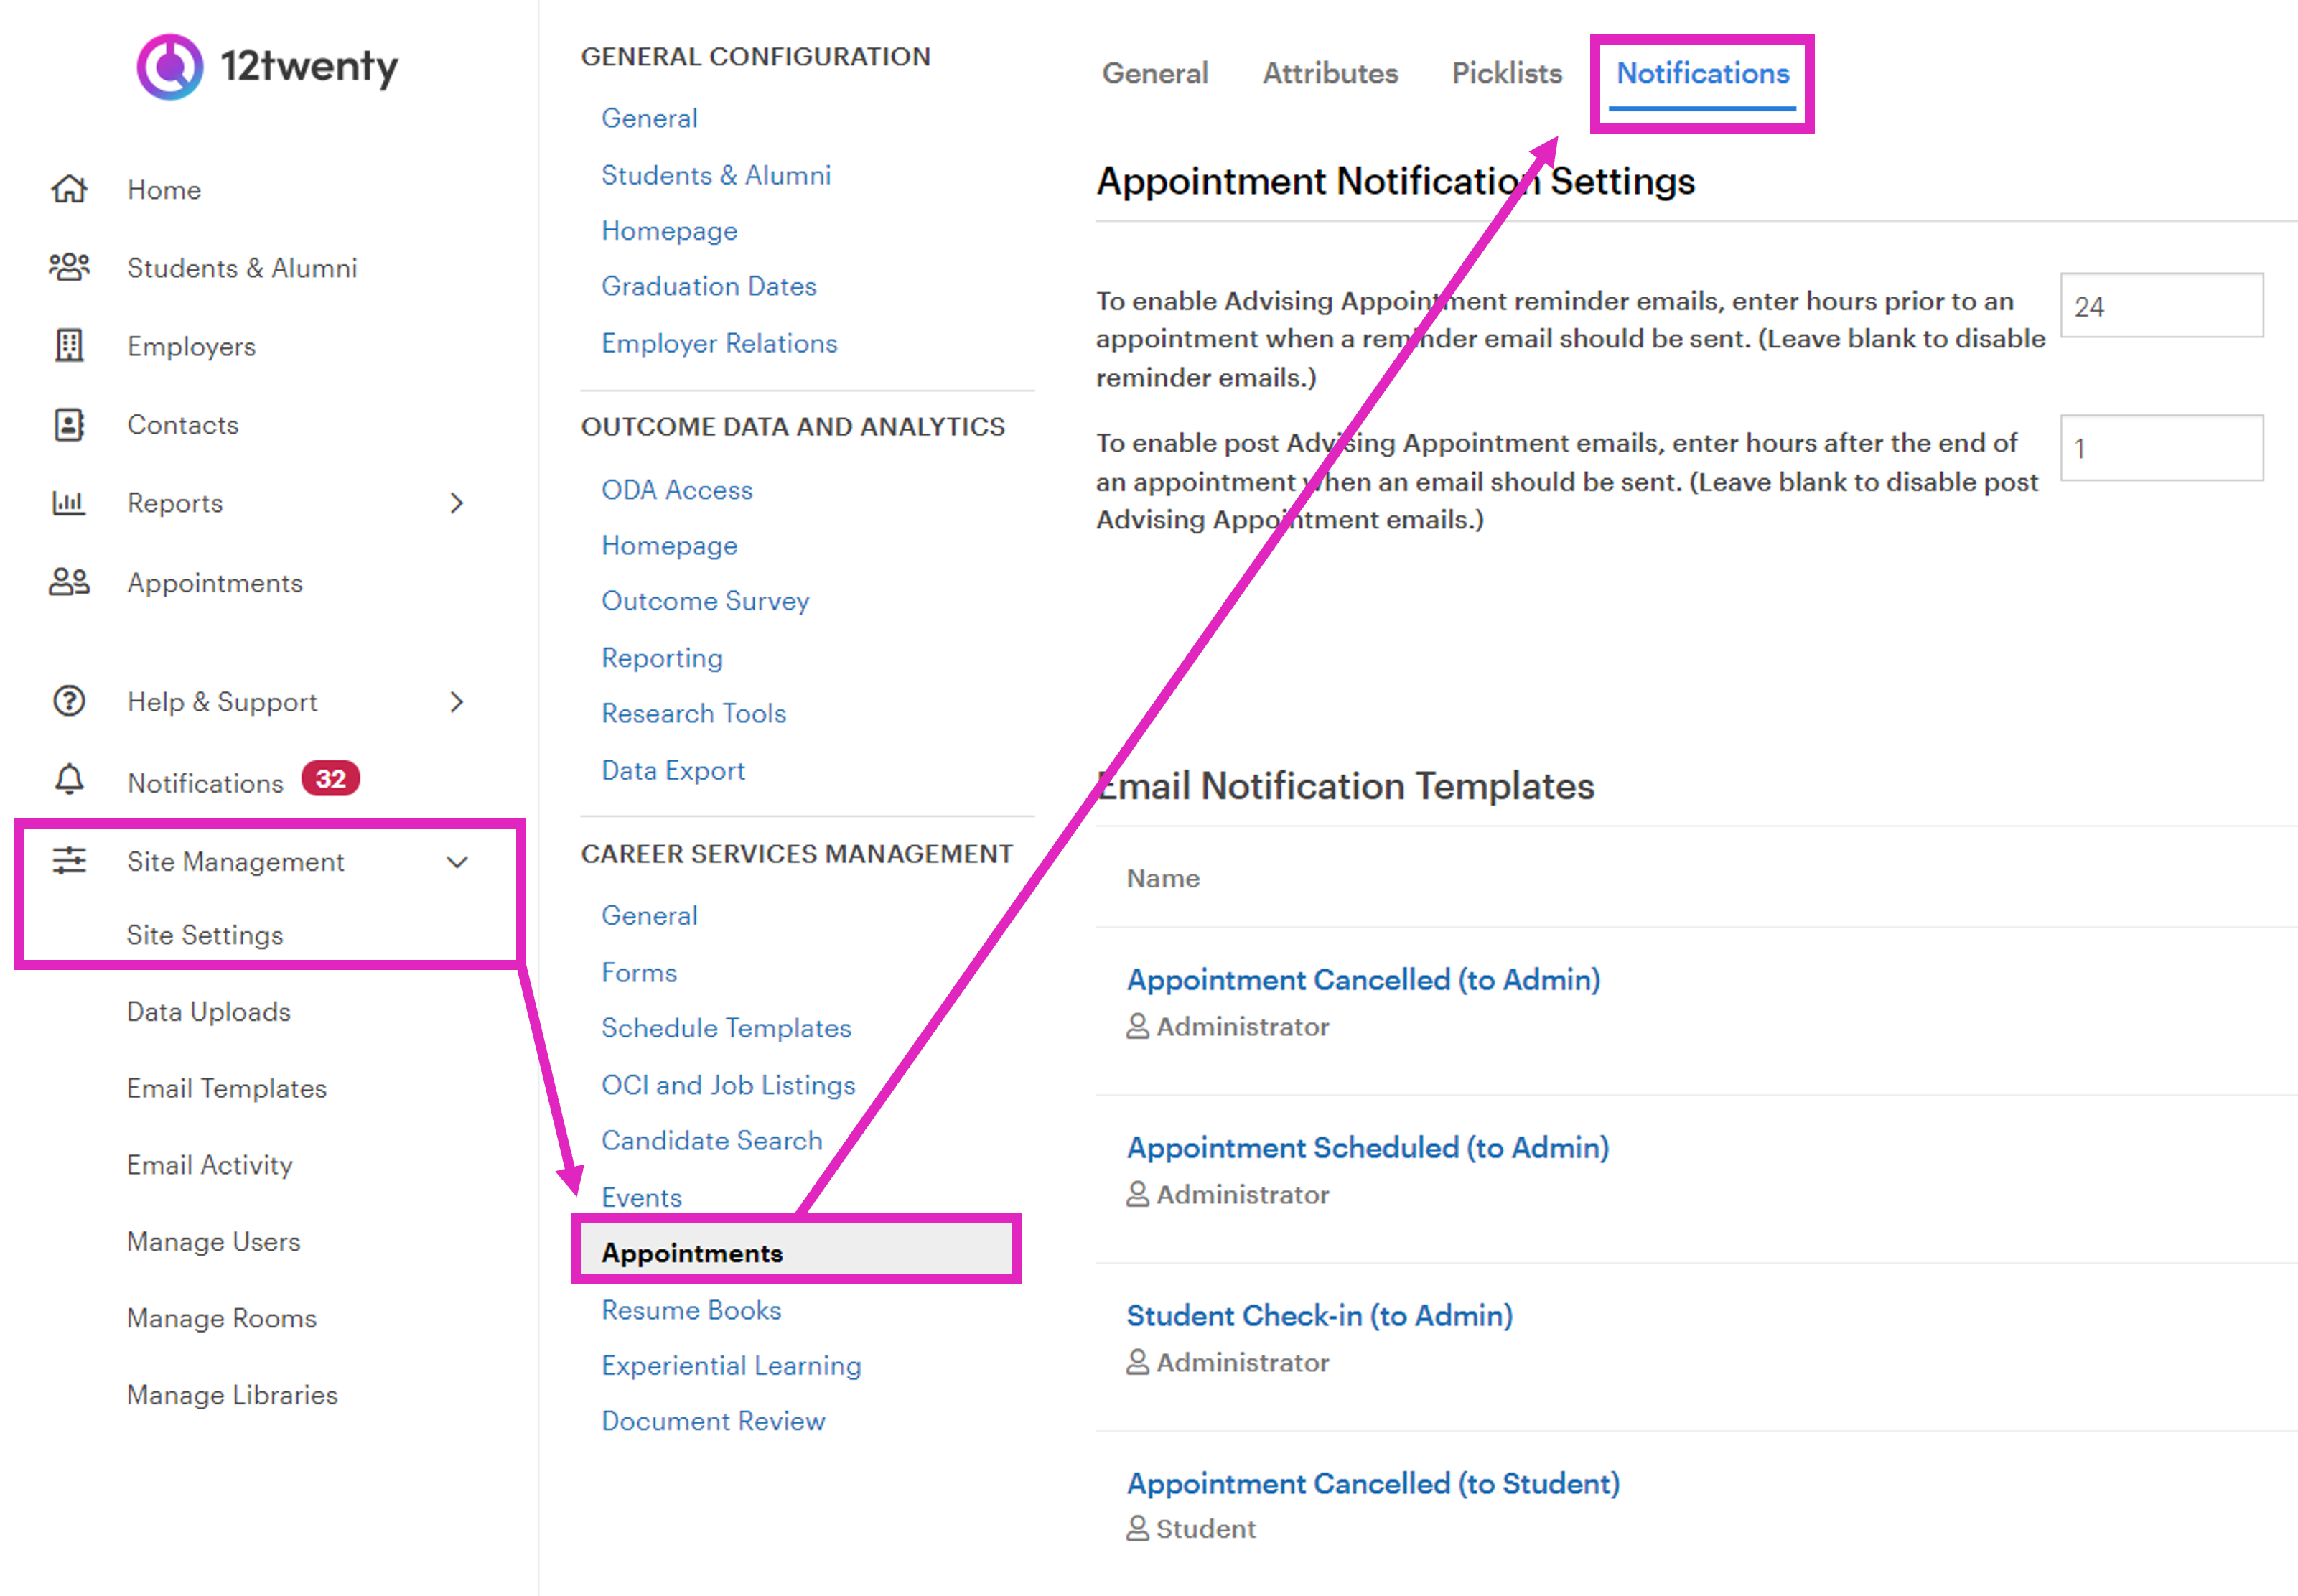2298x1596 pixels.
Task: Click the Schedule Templates link
Action: point(727,1027)
